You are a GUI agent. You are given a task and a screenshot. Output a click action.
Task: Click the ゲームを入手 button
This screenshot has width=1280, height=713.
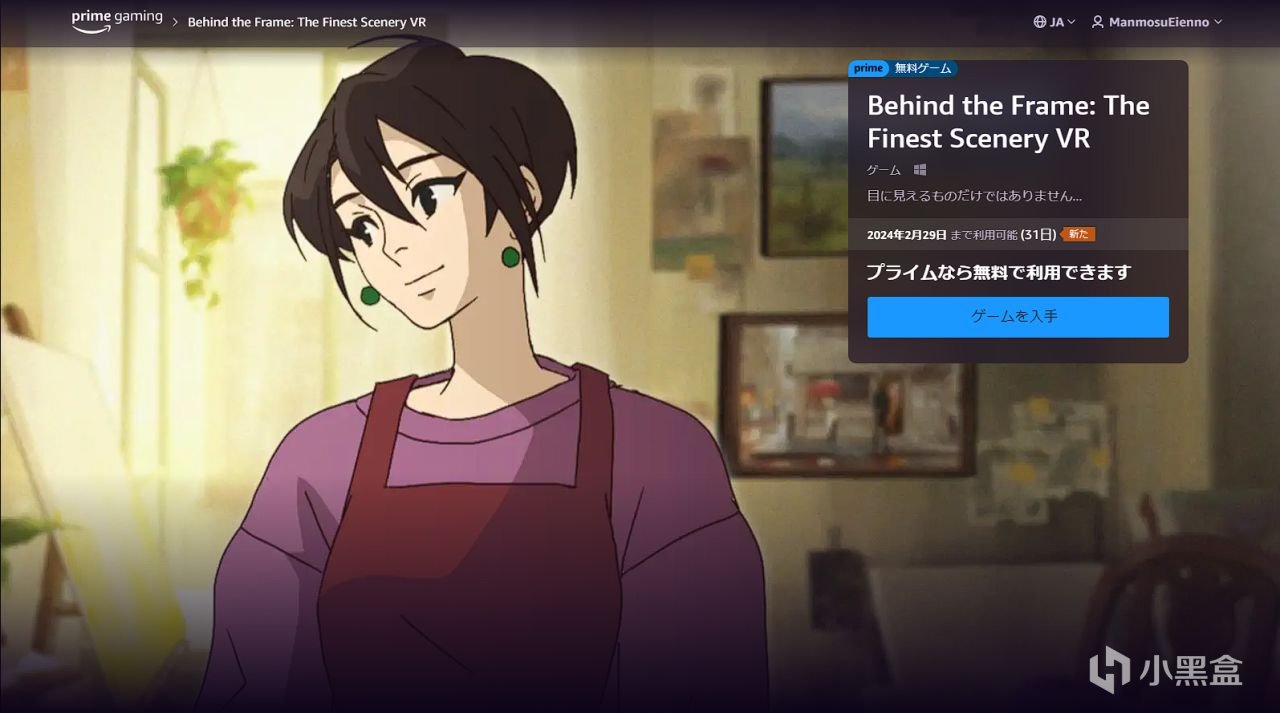tap(1018, 317)
